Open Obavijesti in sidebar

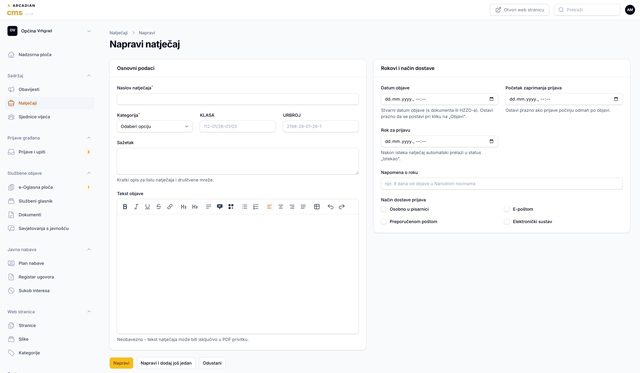click(x=49, y=89)
